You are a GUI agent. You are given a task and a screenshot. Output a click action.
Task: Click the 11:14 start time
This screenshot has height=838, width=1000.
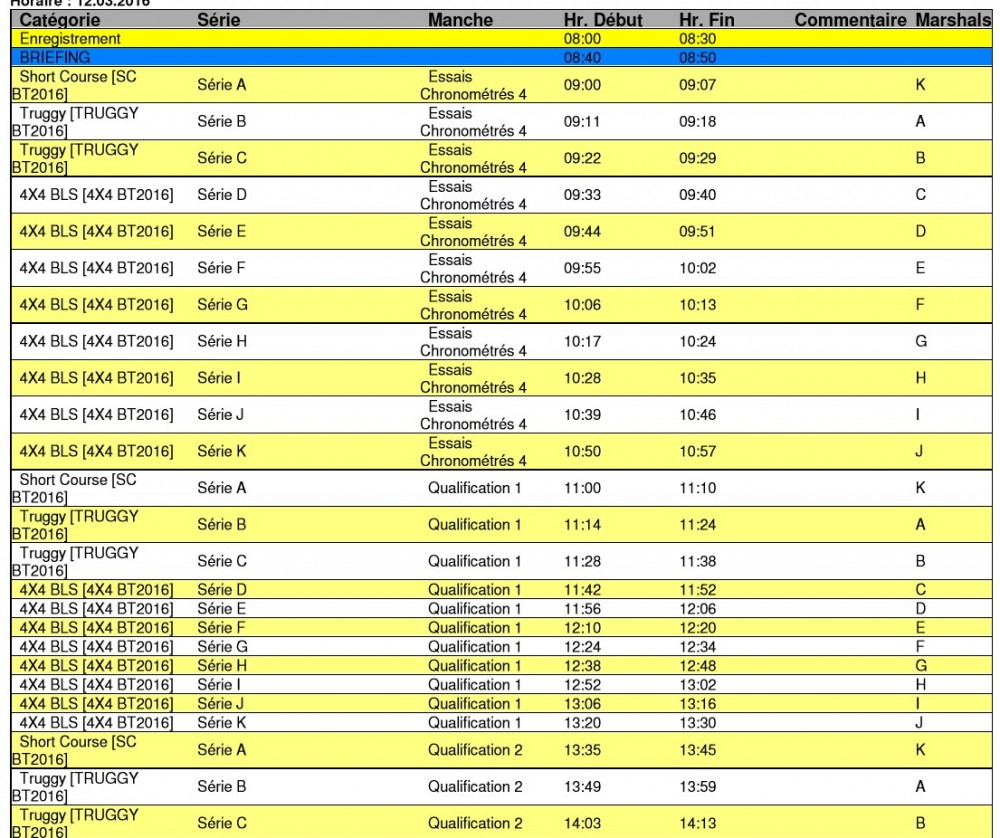click(x=582, y=525)
